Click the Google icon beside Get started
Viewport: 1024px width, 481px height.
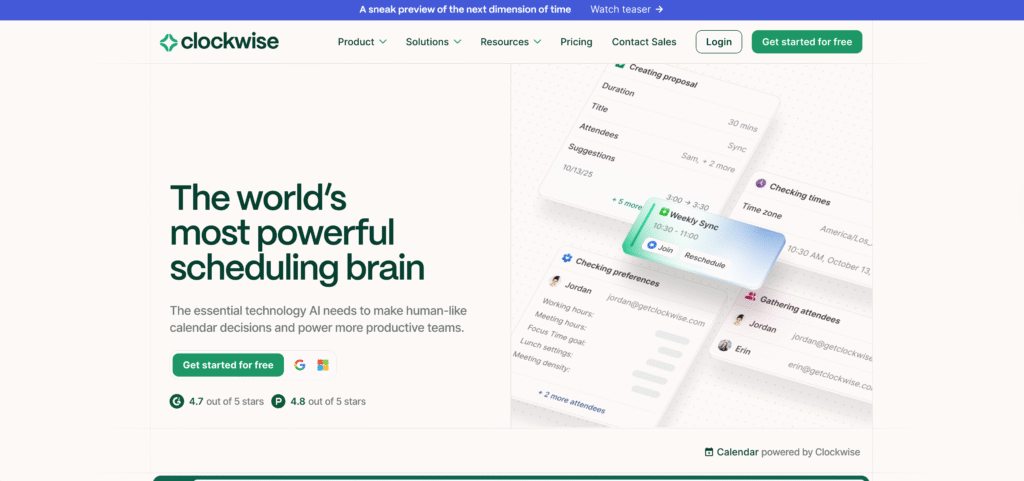click(x=300, y=365)
